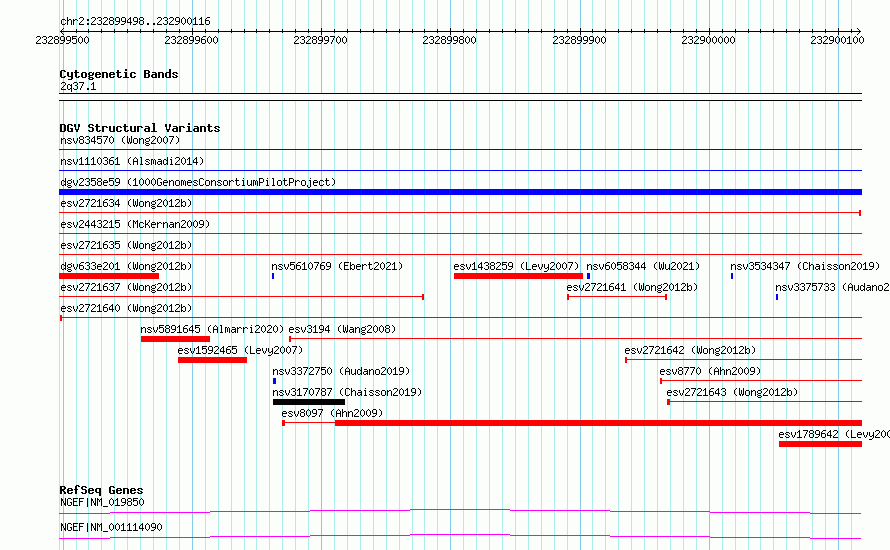Open esv2721635 (Wong2012b) variant label
This screenshot has width=890, height=550.
coord(126,245)
